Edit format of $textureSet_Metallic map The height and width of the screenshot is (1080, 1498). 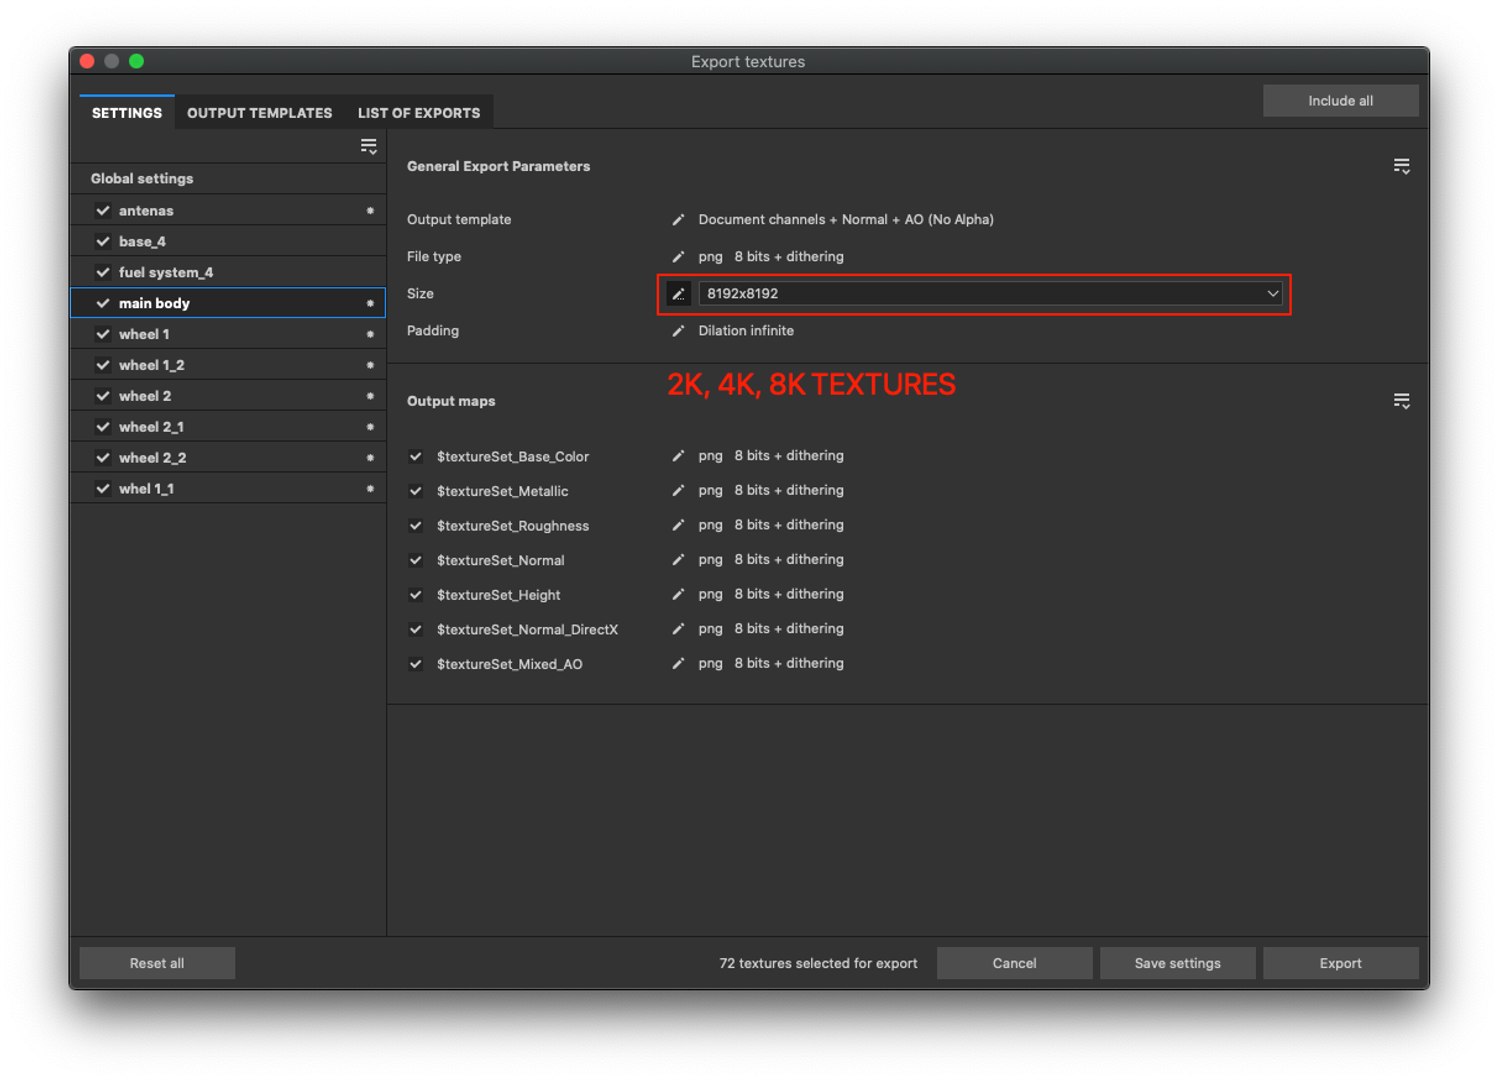(678, 491)
